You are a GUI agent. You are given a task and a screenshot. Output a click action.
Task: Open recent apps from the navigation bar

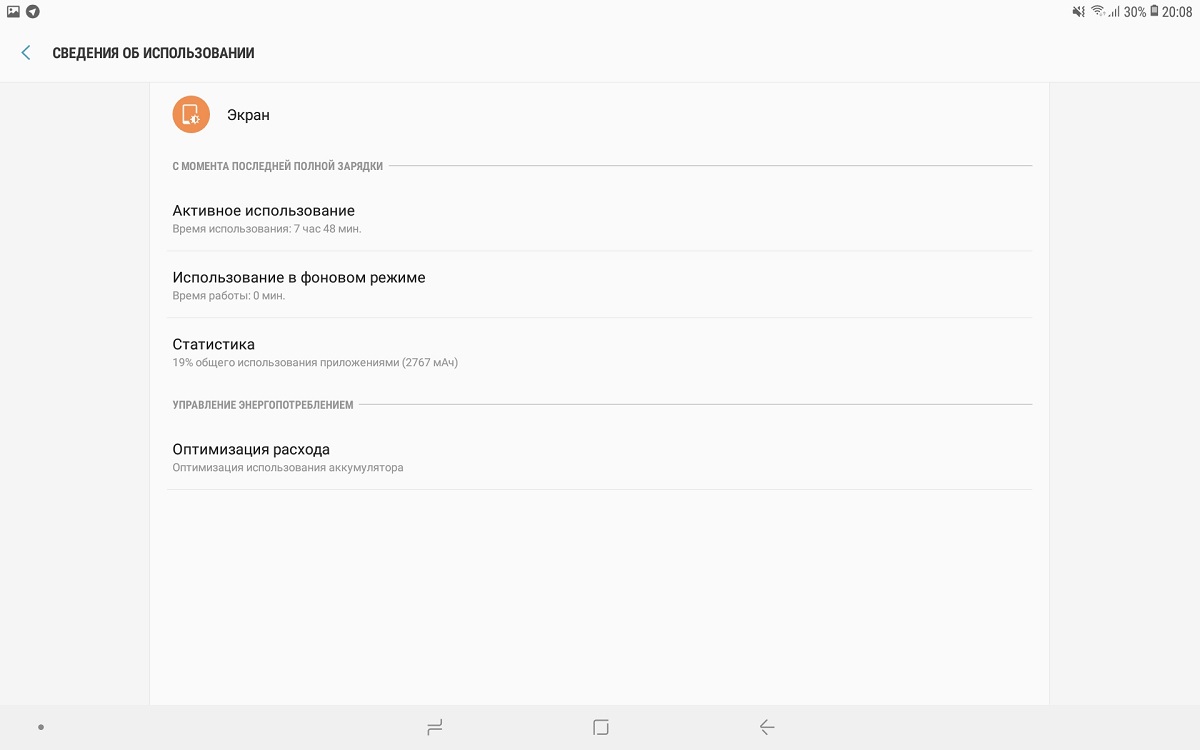tap(434, 728)
